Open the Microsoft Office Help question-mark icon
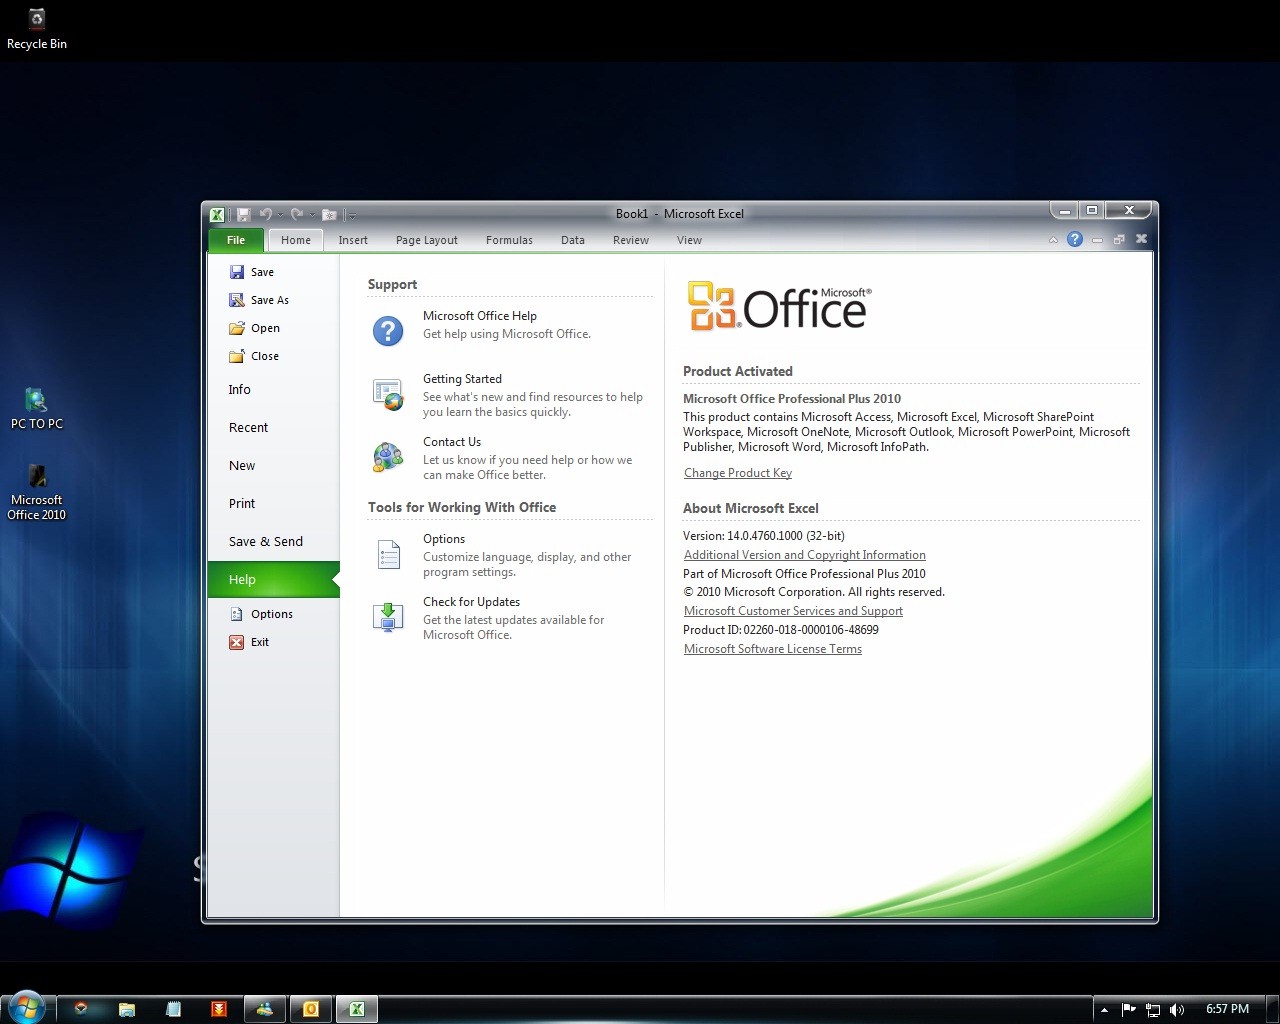 point(388,330)
